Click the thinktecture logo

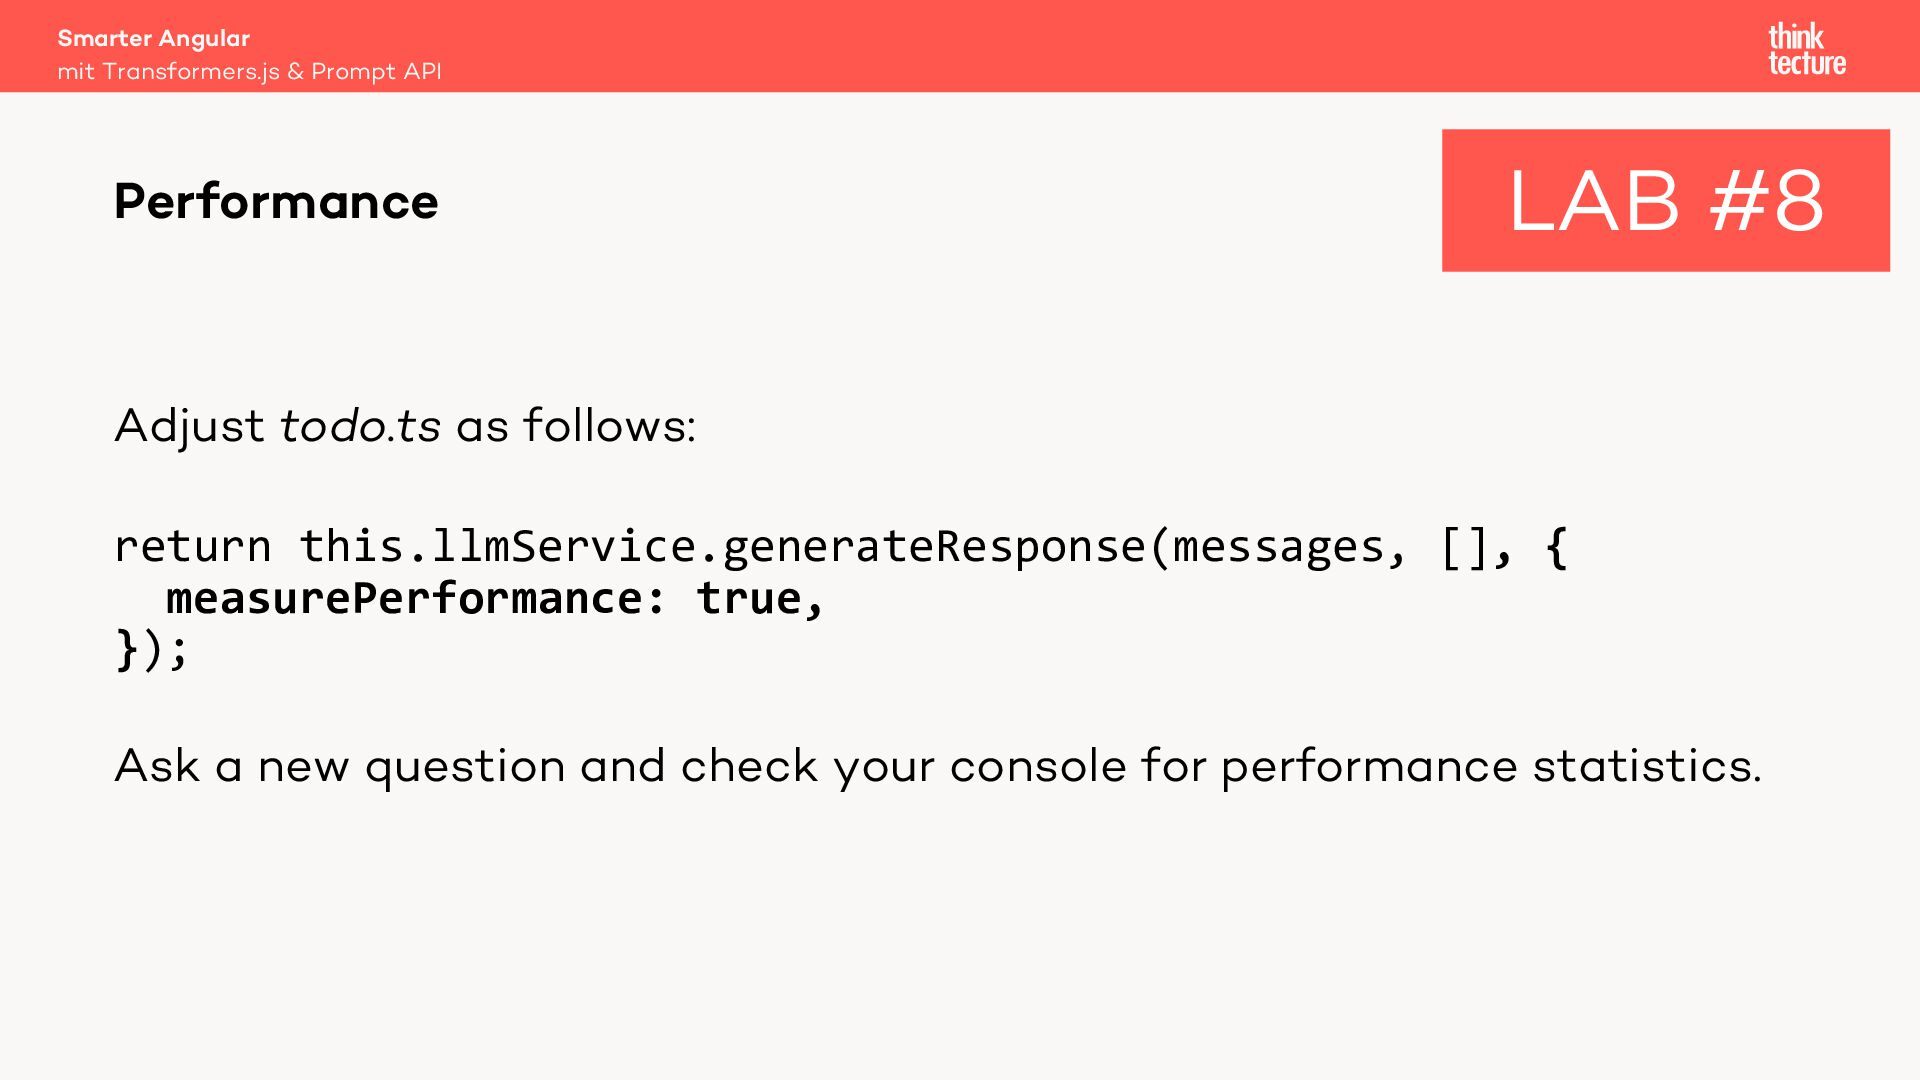[x=1806, y=50]
